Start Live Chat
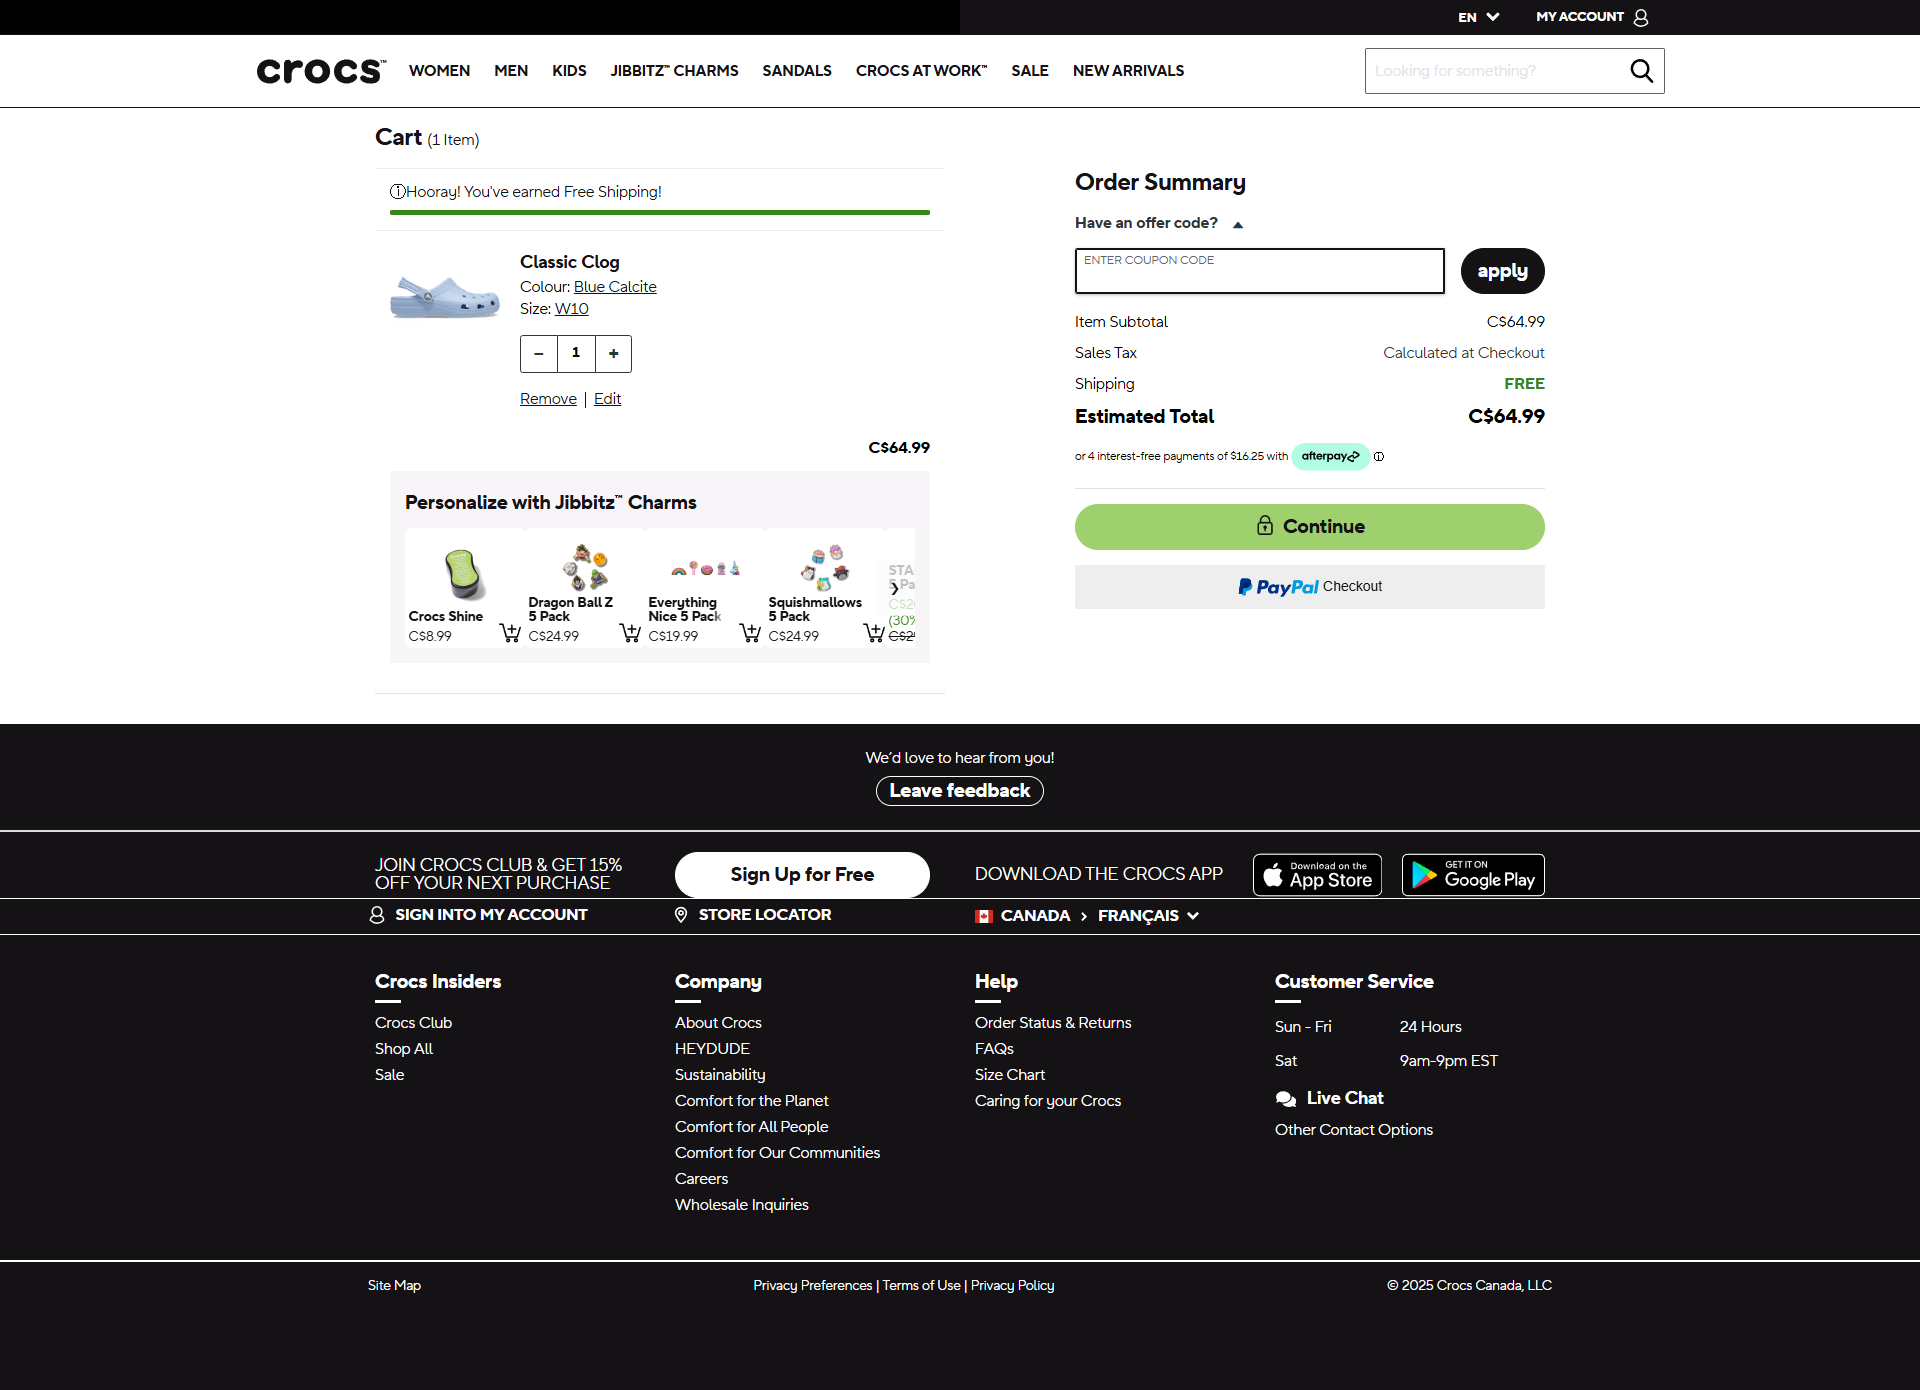1920x1390 pixels. coord(1329,1098)
